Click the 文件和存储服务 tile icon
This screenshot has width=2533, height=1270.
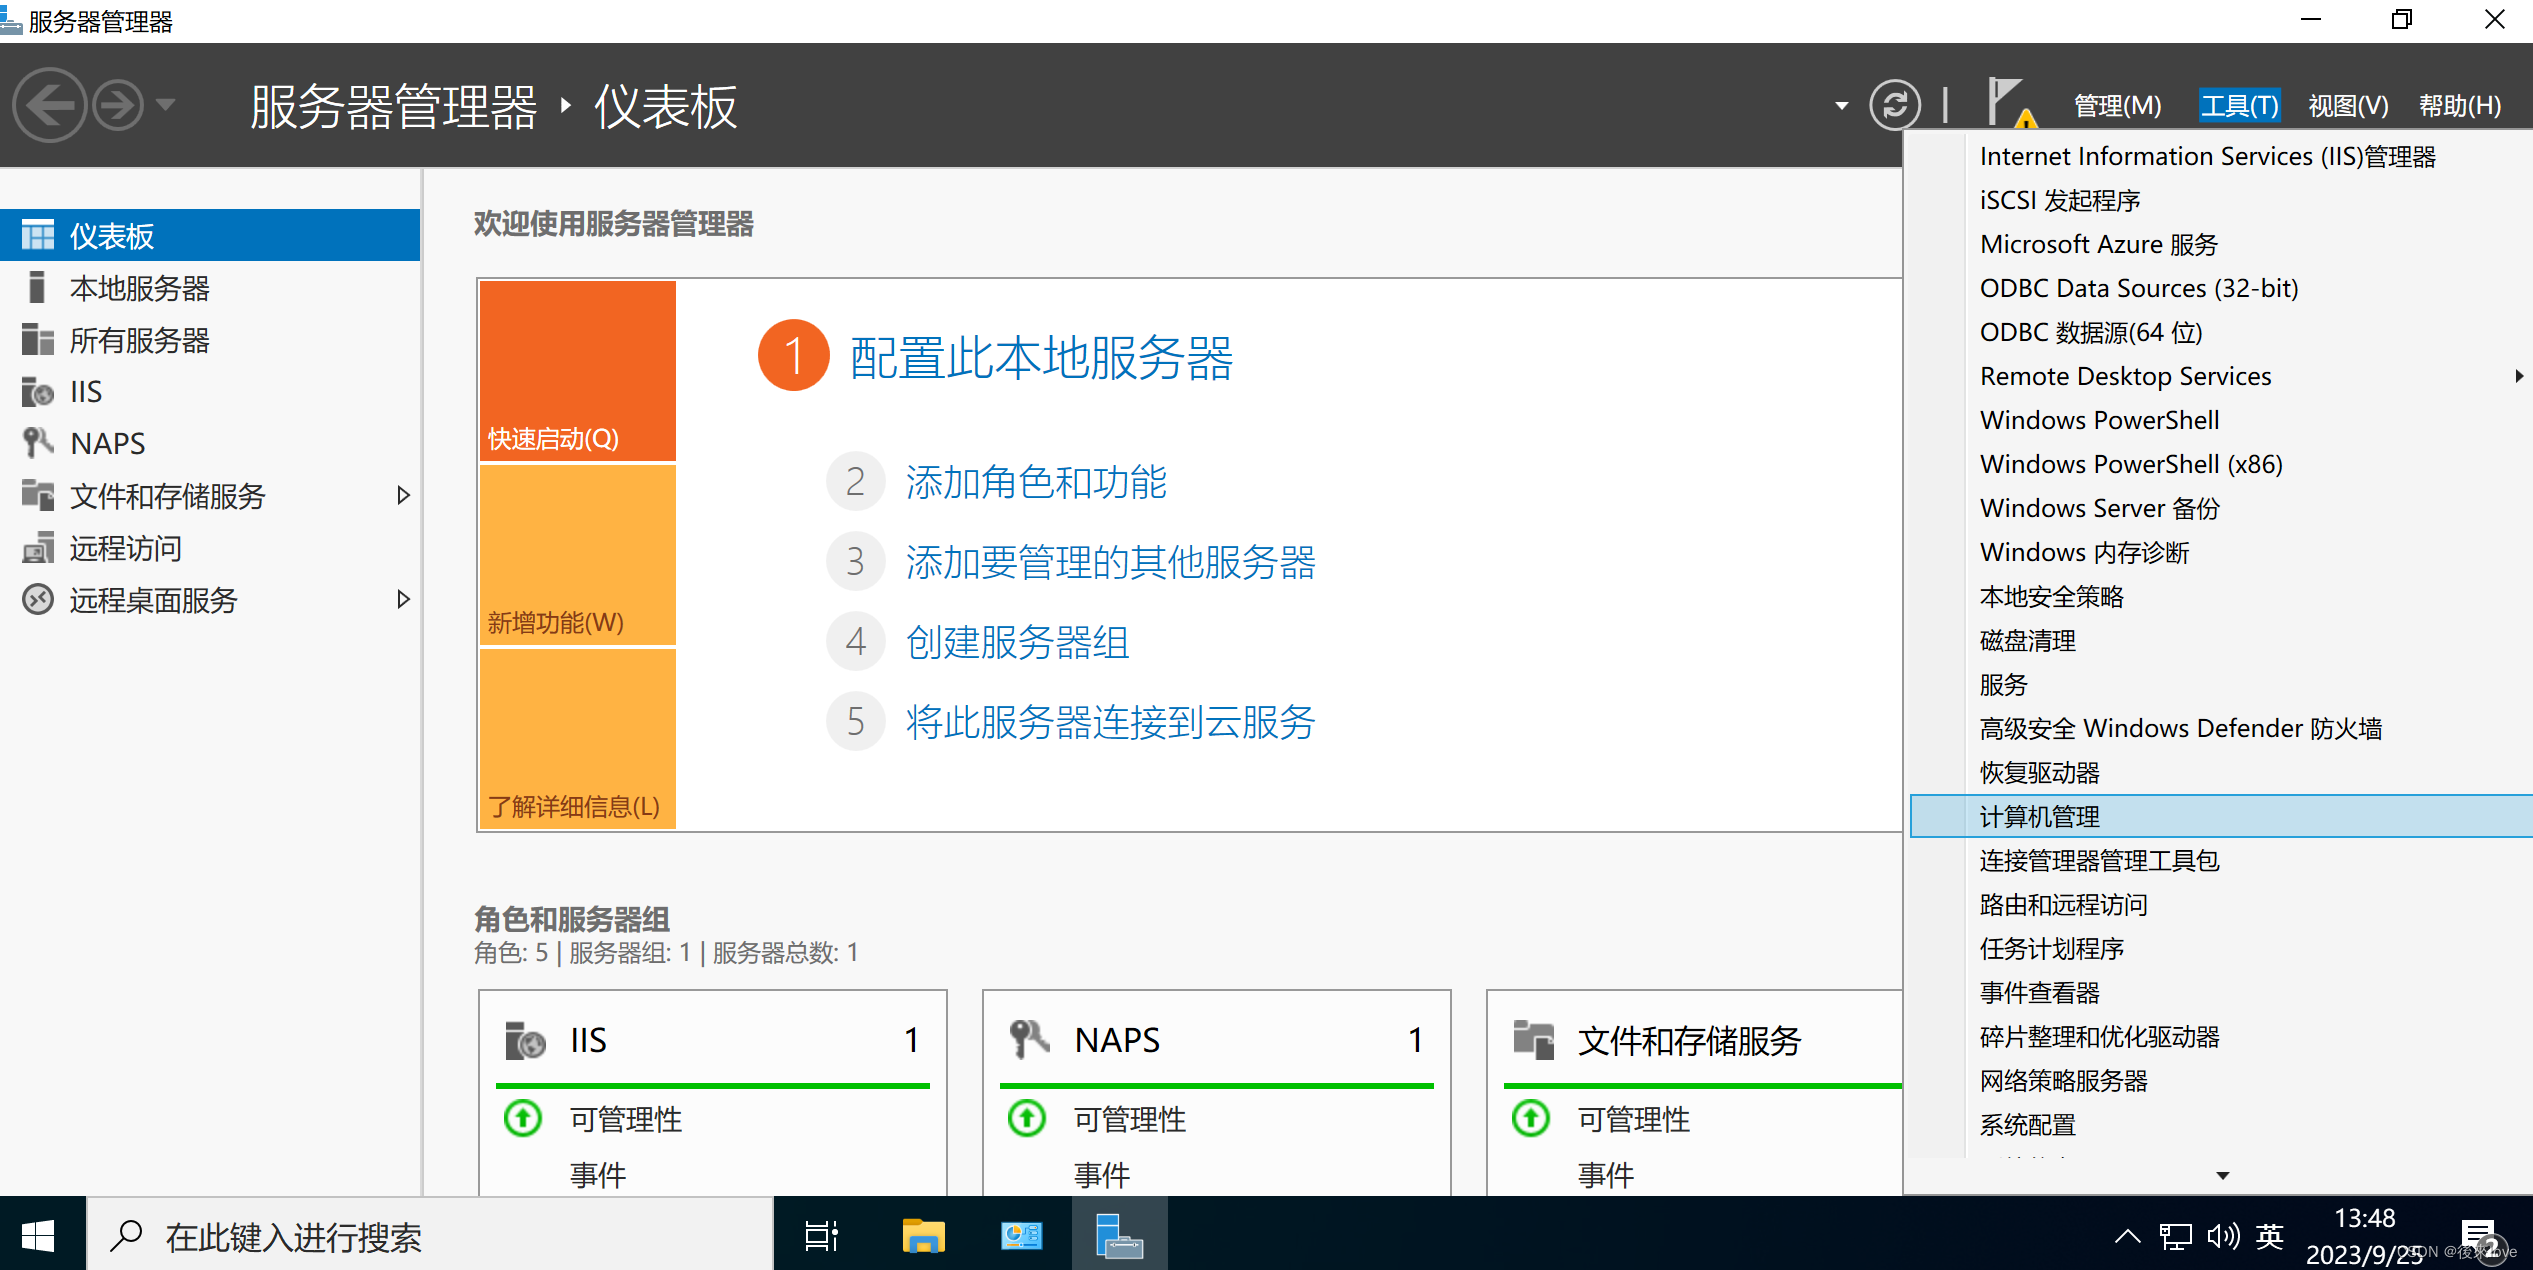tap(1533, 1040)
